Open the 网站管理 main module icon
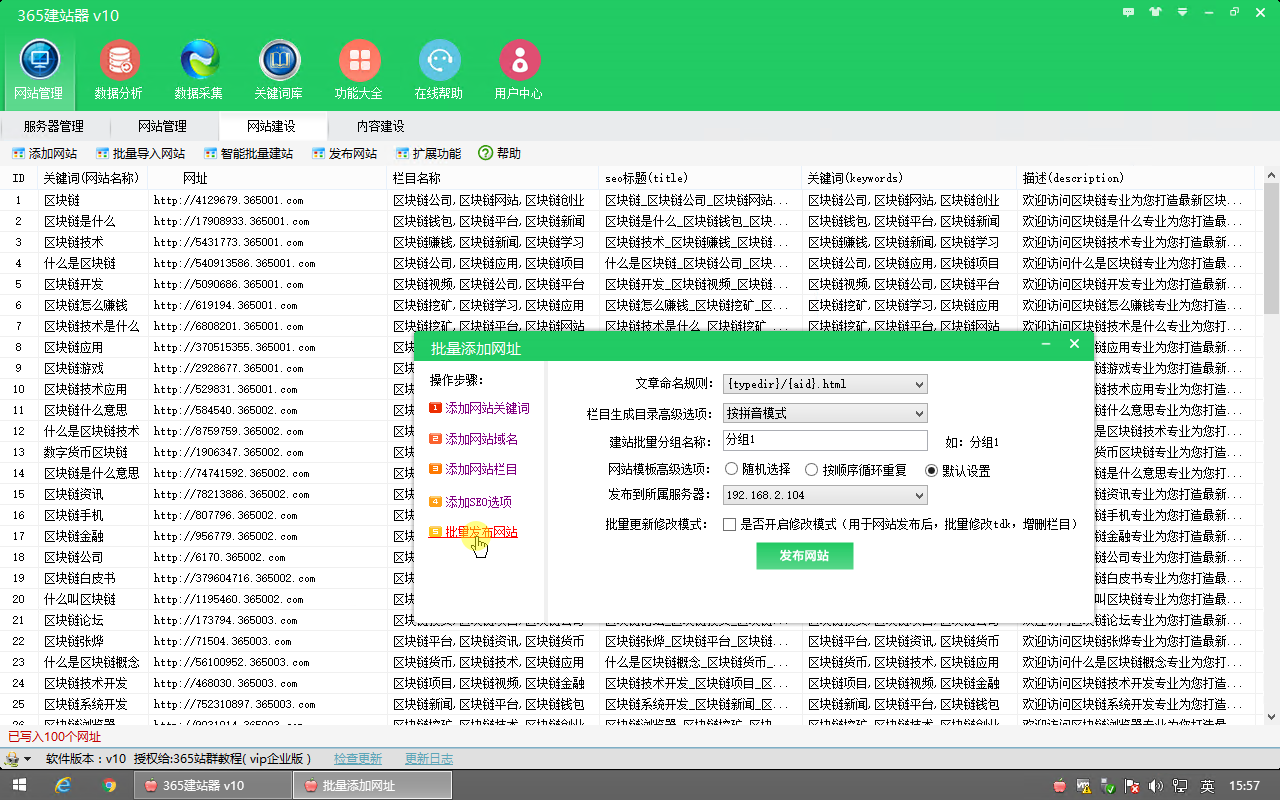Image resolution: width=1280 pixels, height=800 pixels. click(x=39, y=70)
